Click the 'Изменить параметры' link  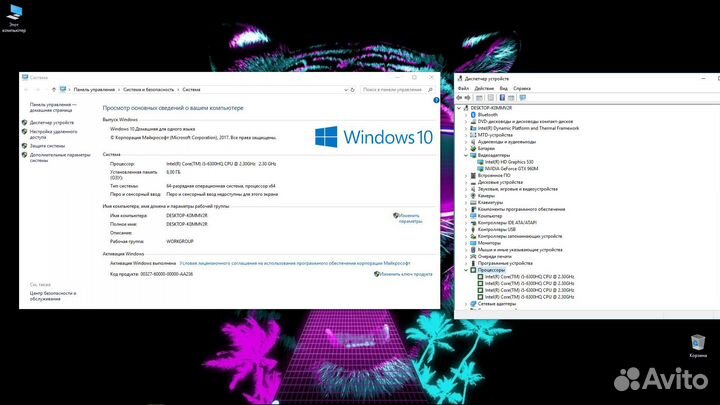click(x=410, y=217)
